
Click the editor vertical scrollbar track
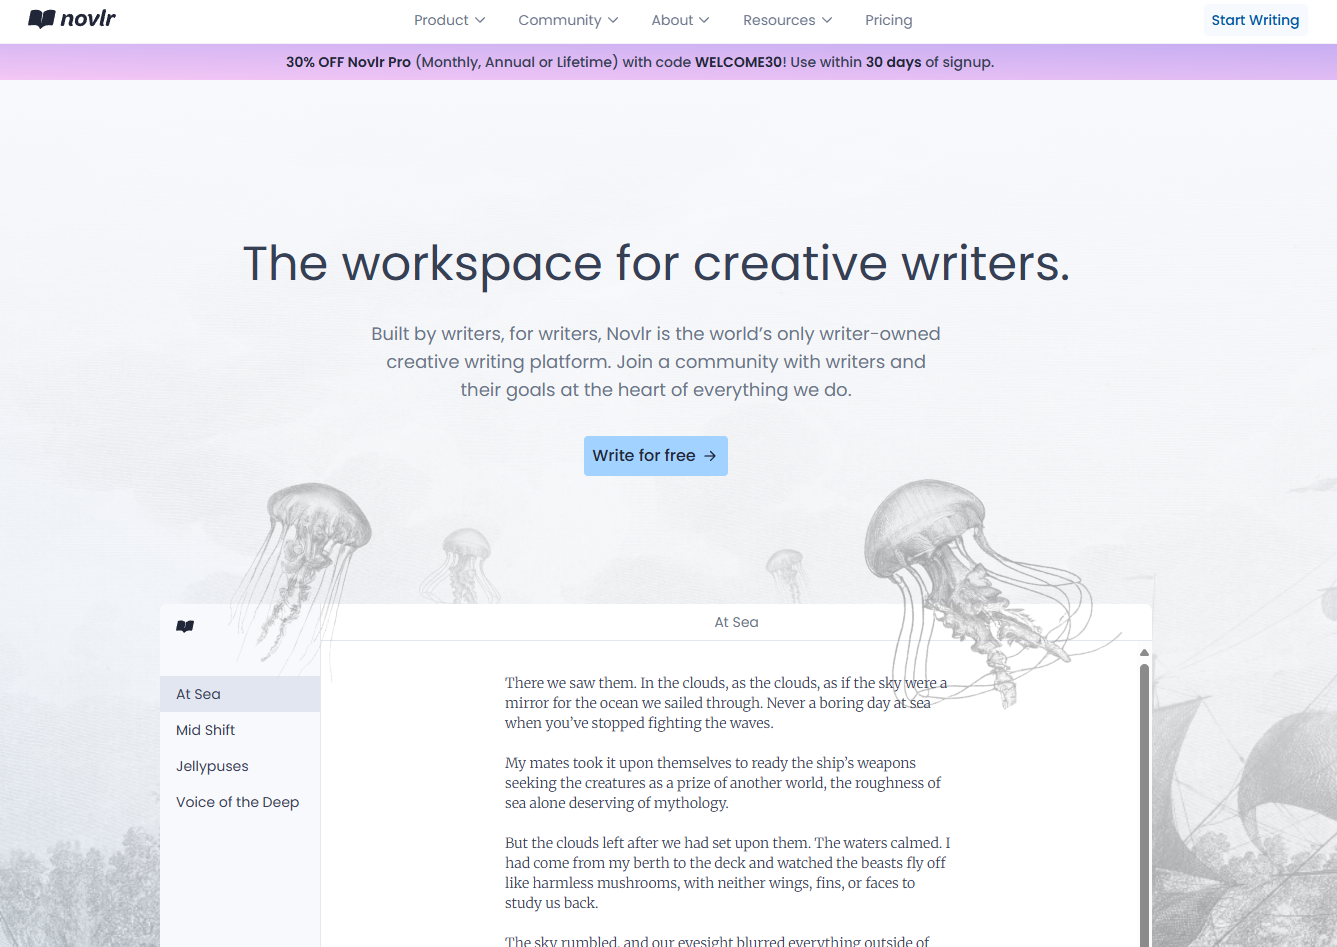pyautogui.click(x=1144, y=800)
